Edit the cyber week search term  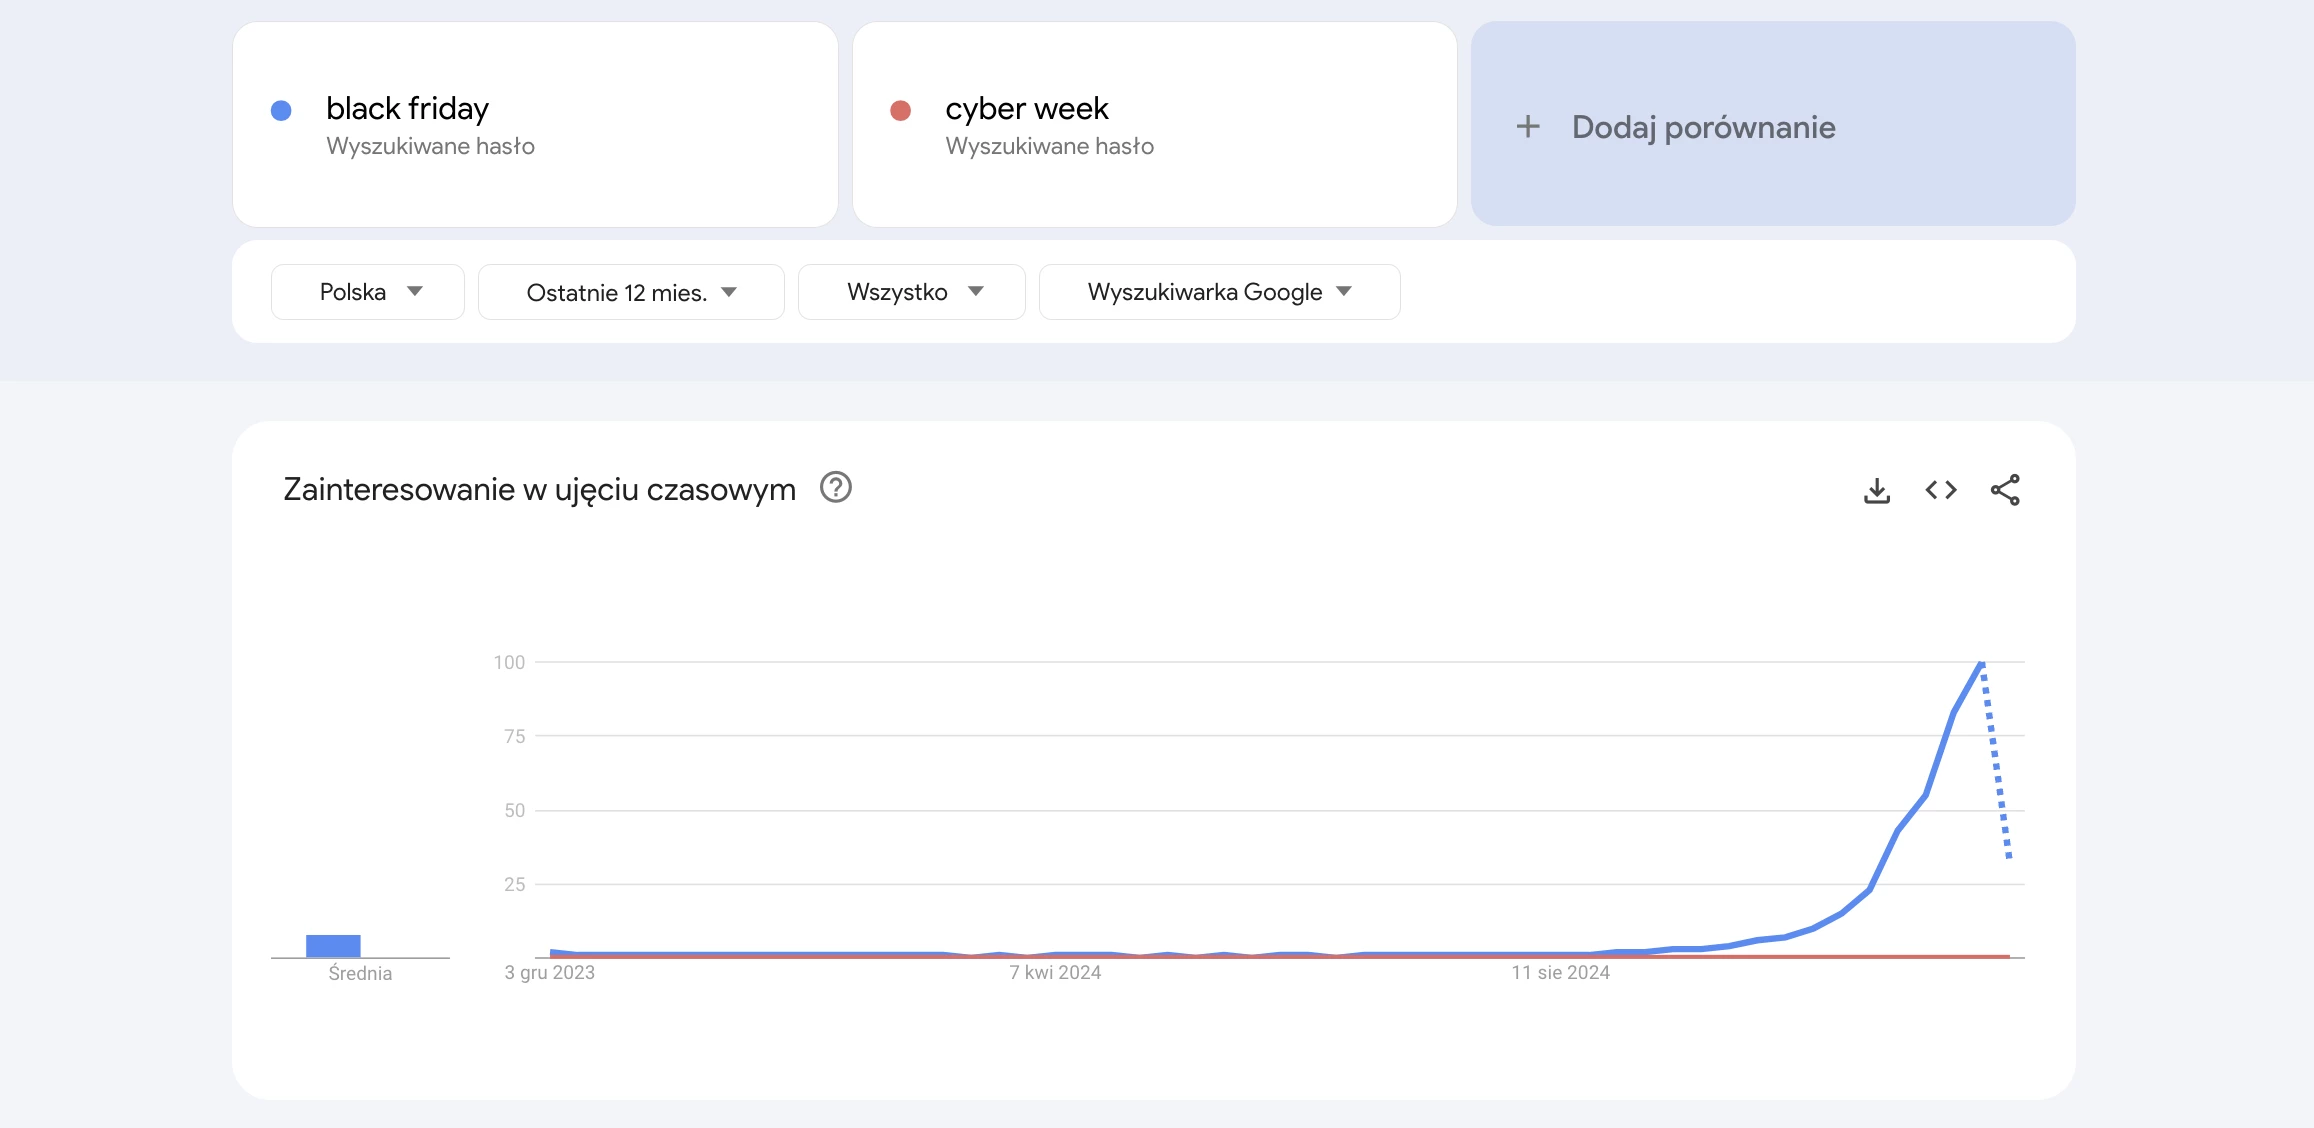pos(1027,108)
